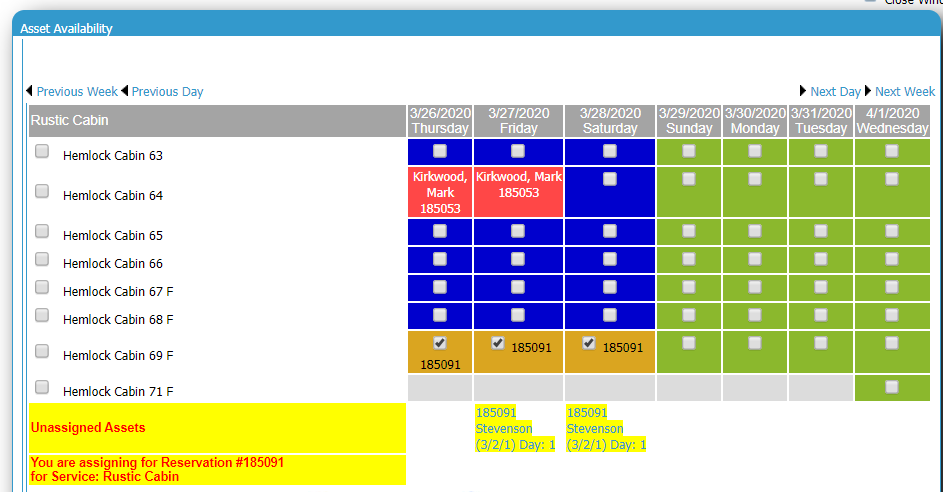Open the Next Day link

835,91
